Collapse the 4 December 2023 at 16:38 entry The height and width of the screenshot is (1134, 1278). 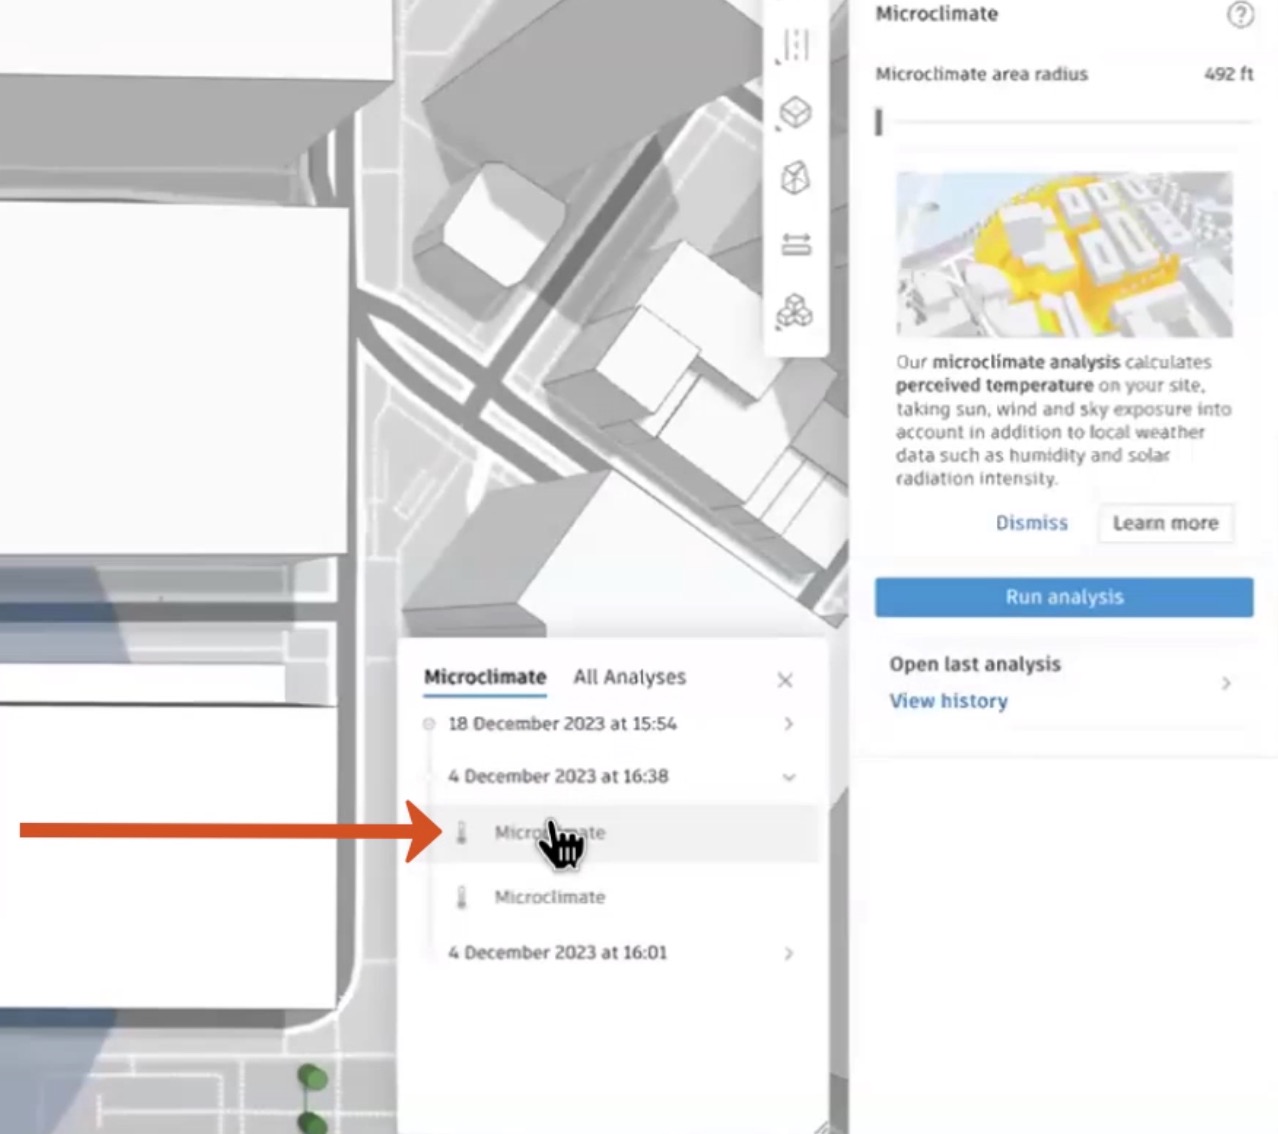pos(789,777)
